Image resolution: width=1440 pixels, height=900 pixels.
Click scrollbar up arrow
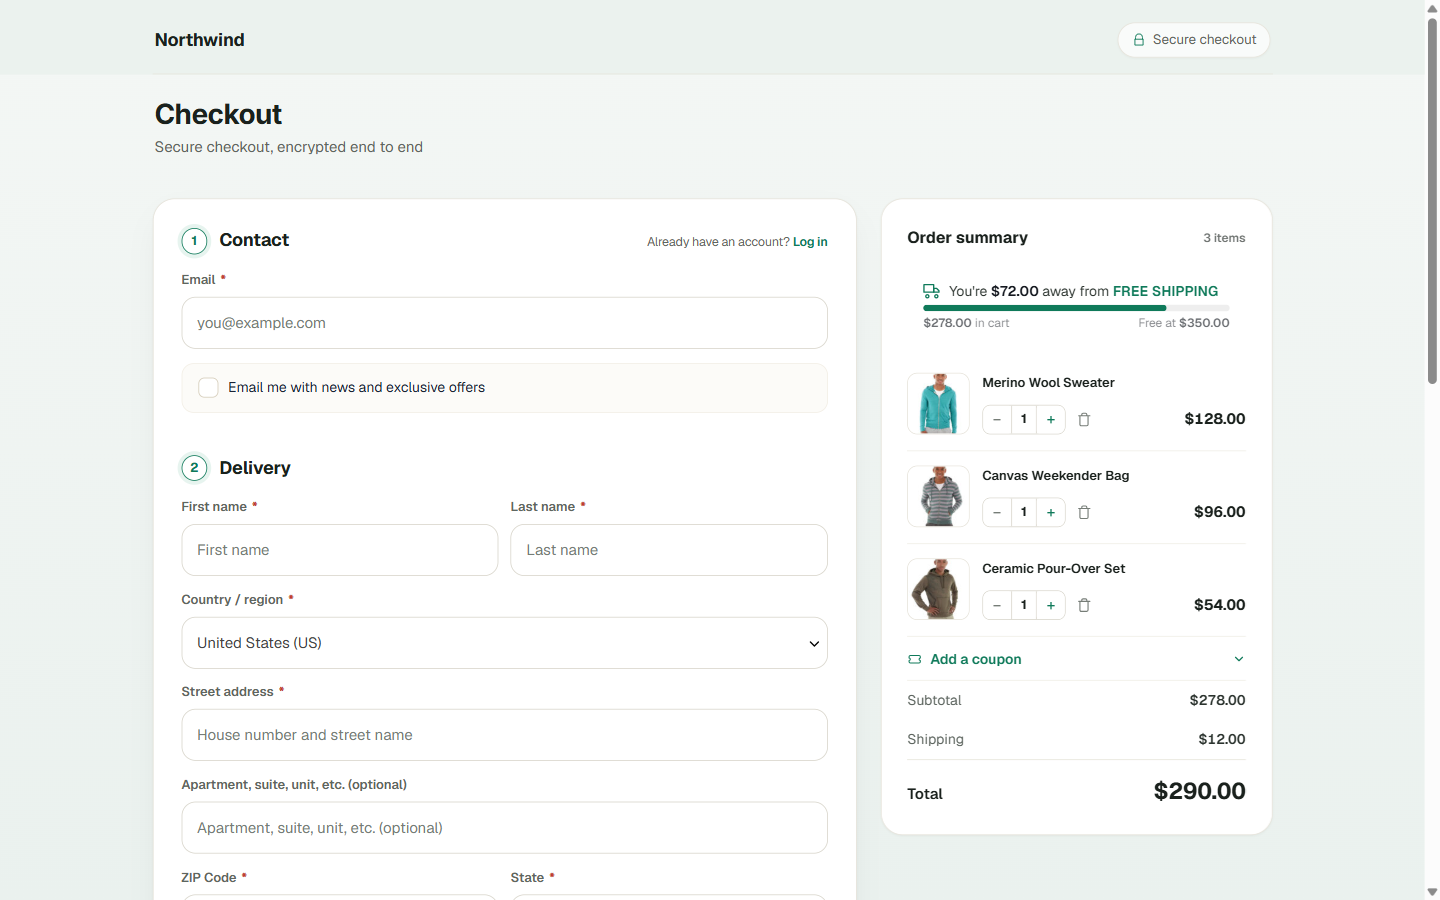pyautogui.click(x=1432, y=8)
